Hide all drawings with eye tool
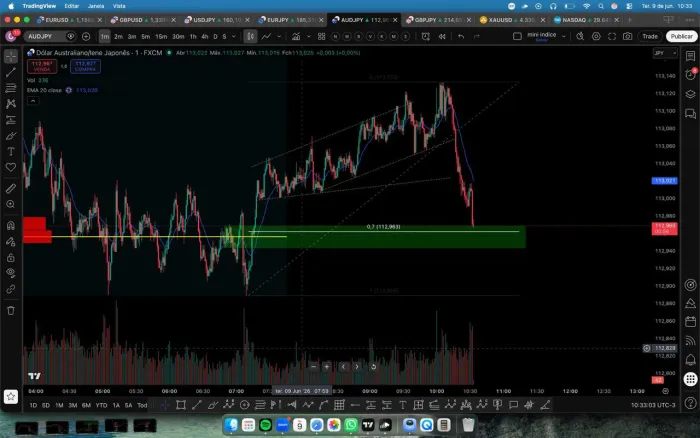Image resolution: width=700 pixels, height=438 pixels. [x=11, y=273]
